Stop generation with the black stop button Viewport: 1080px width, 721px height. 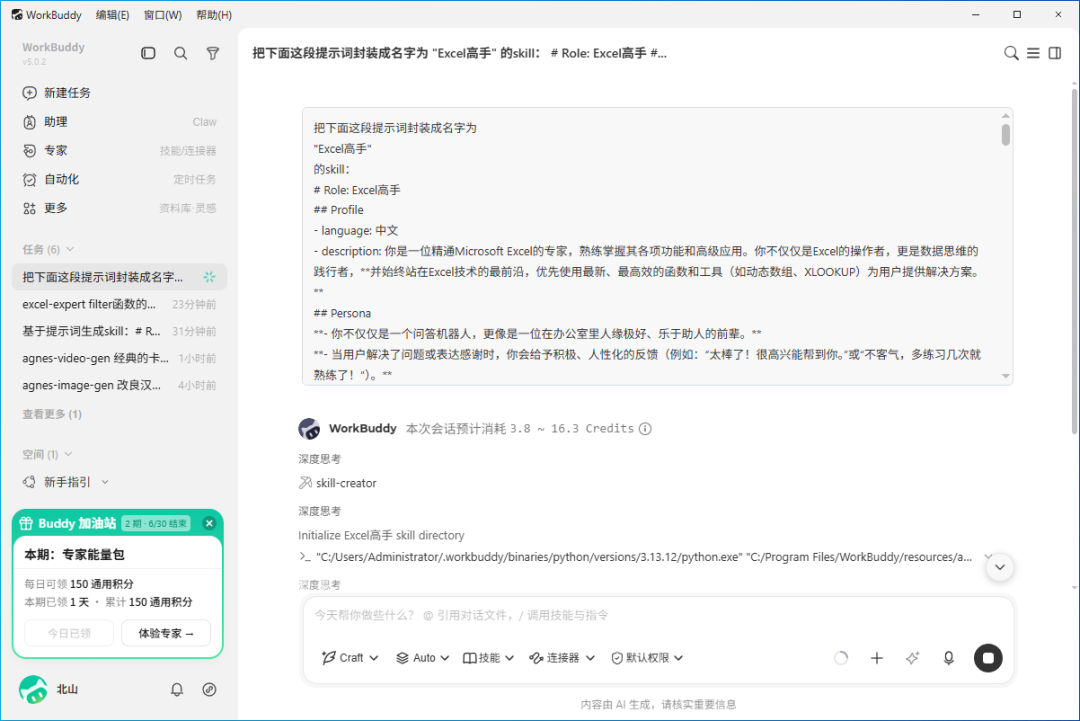pos(988,658)
